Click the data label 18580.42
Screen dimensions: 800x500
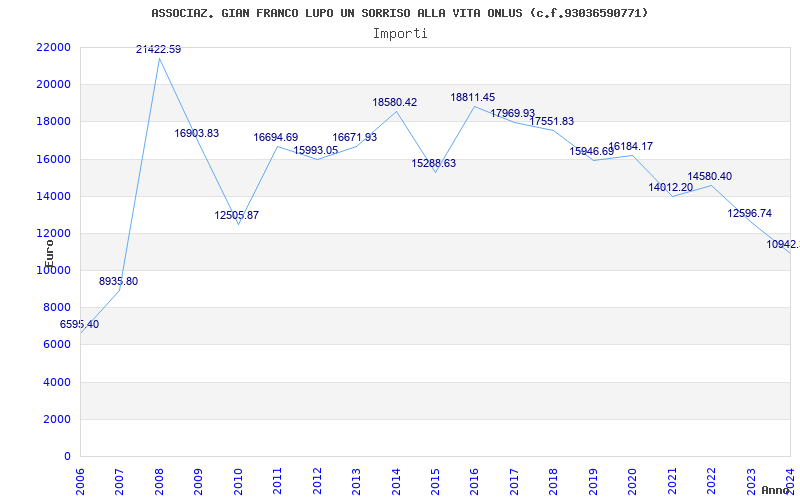pyautogui.click(x=395, y=103)
